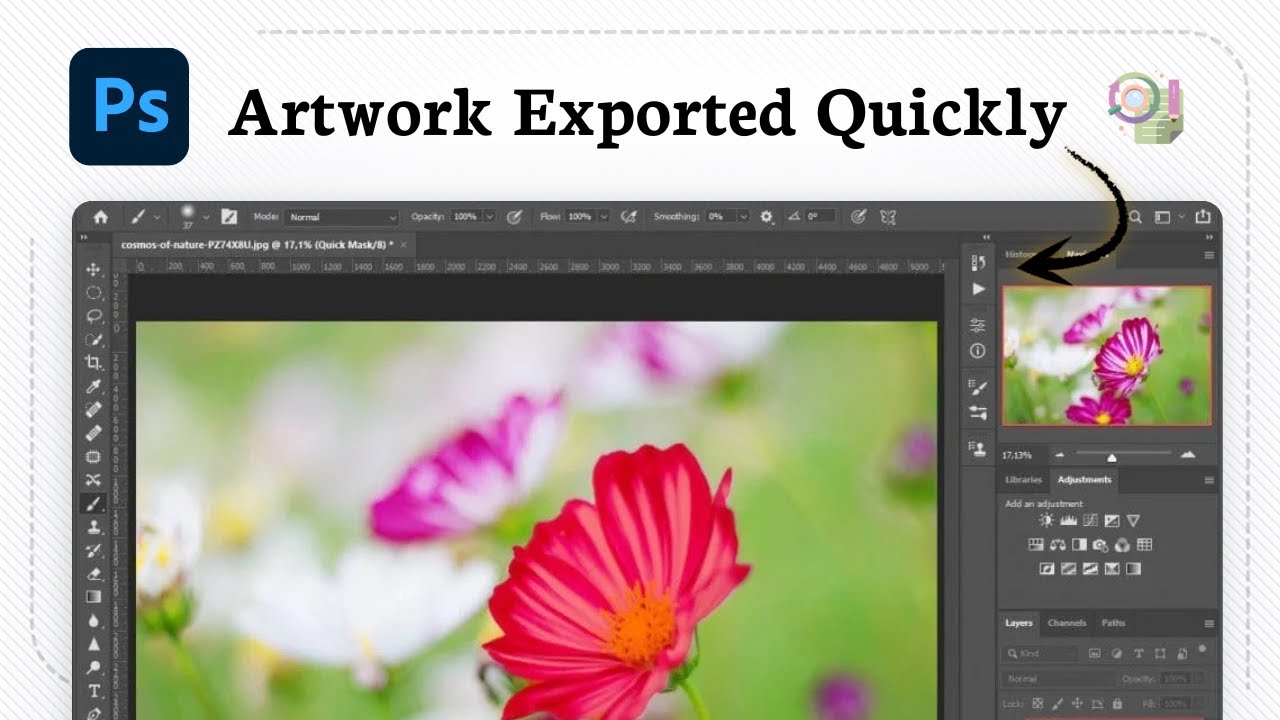Enable airbrush-style build-up
This screenshot has width=1280, height=720.
coord(629,216)
